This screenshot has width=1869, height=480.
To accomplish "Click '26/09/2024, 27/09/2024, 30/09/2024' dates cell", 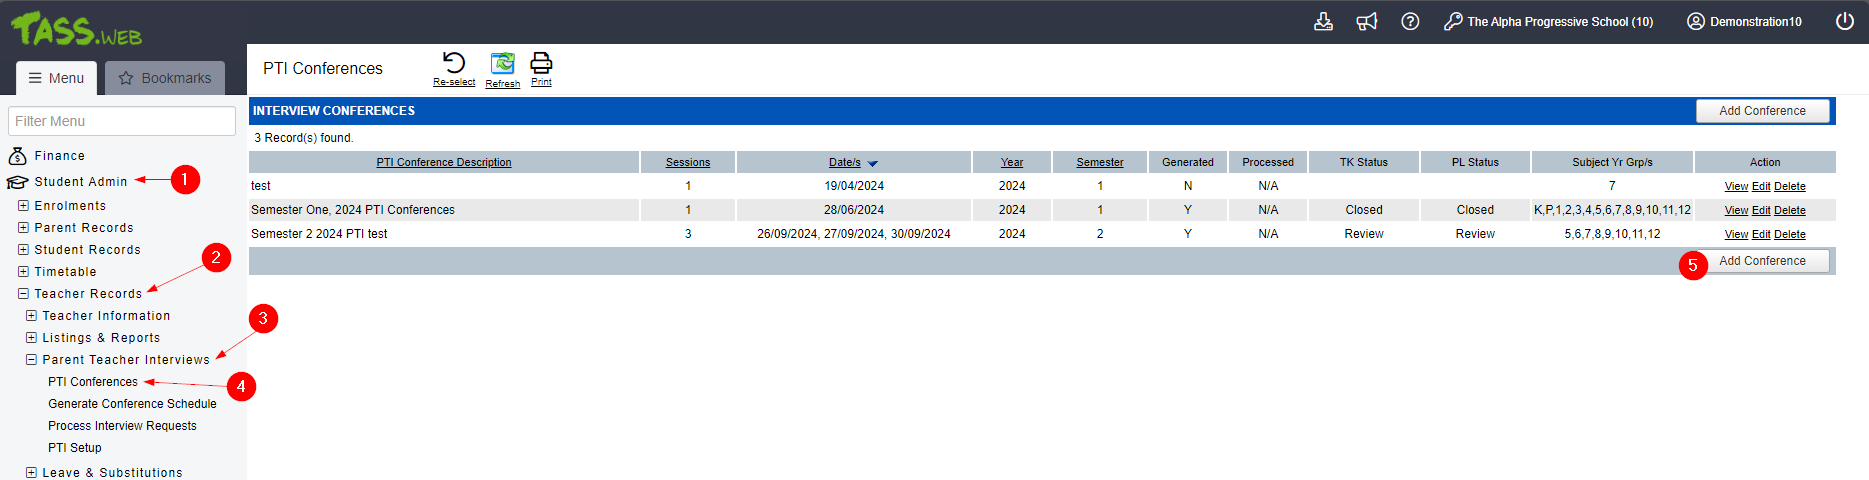I will point(854,234).
